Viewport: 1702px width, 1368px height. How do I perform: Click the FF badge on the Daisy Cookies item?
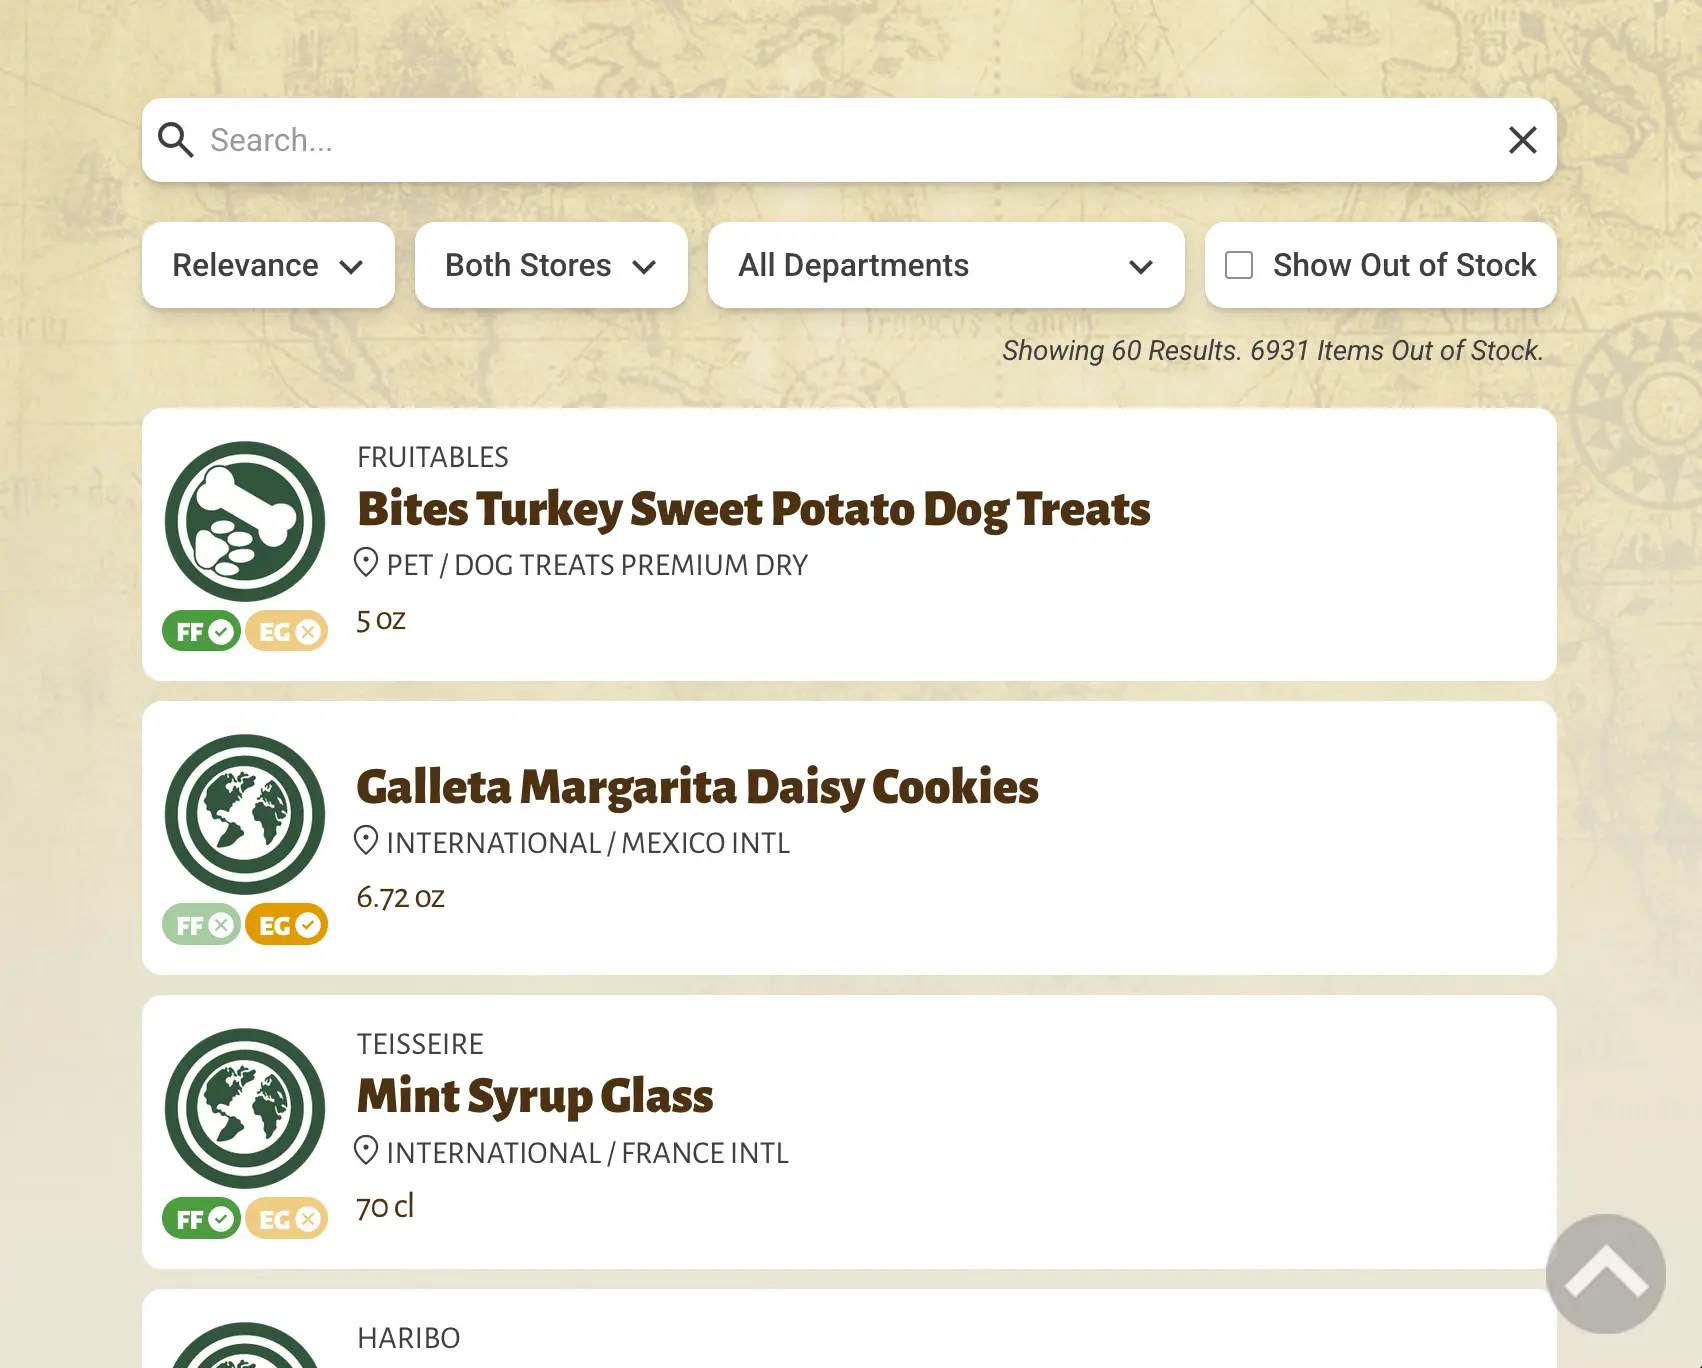[202, 925]
